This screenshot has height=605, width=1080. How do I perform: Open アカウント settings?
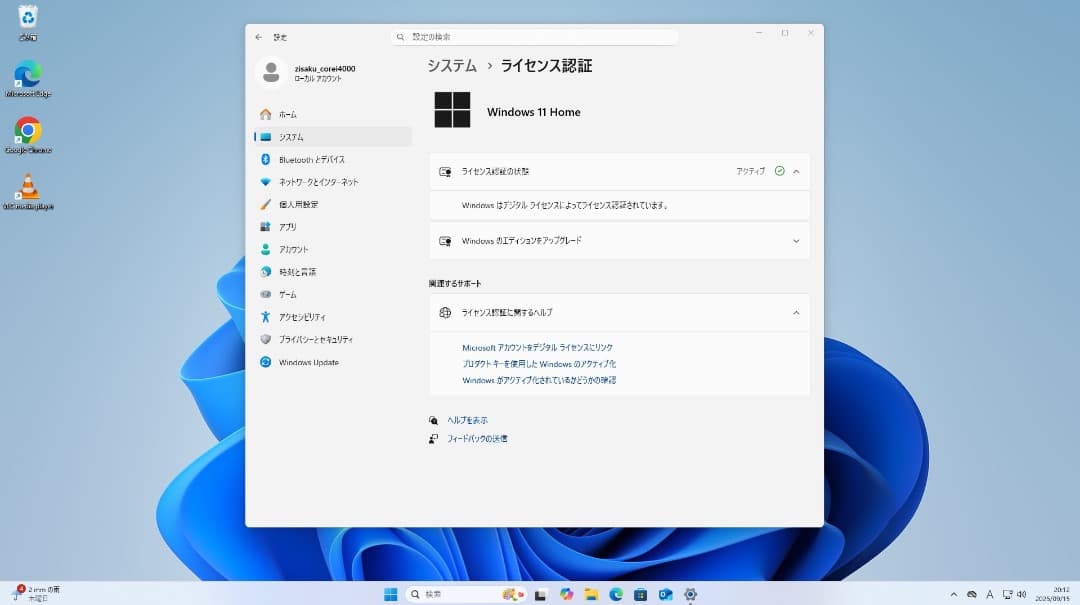pyautogui.click(x=333, y=249)
